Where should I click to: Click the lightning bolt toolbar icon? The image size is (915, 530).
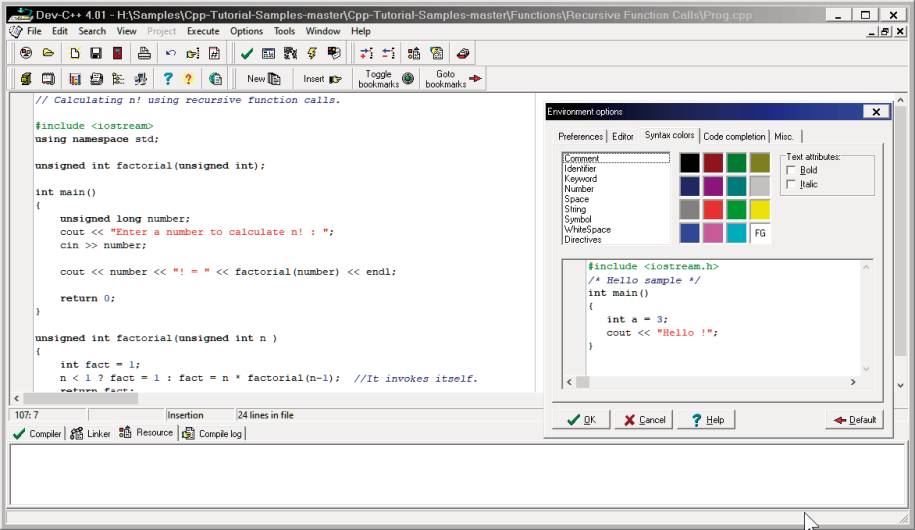pyautogui.click(x=312, y=54)
